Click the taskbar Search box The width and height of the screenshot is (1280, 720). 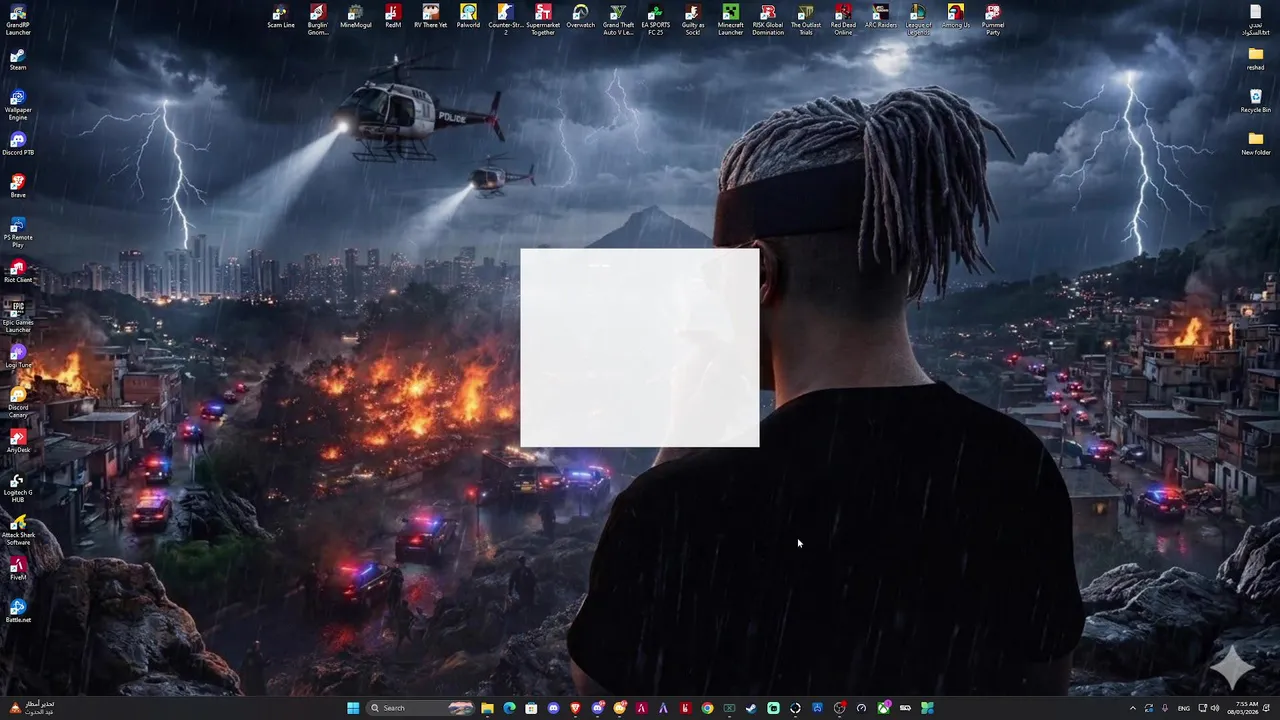420,708
